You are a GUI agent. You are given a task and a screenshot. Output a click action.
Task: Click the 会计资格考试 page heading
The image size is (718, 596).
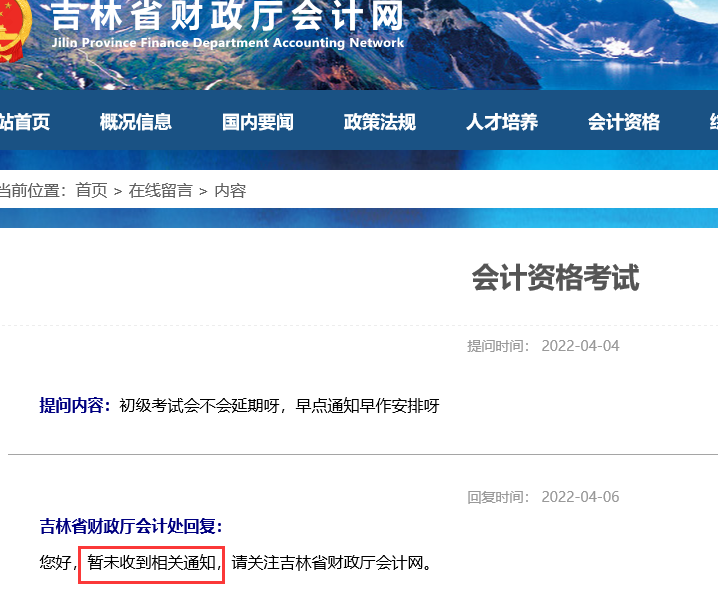point(555,278)
